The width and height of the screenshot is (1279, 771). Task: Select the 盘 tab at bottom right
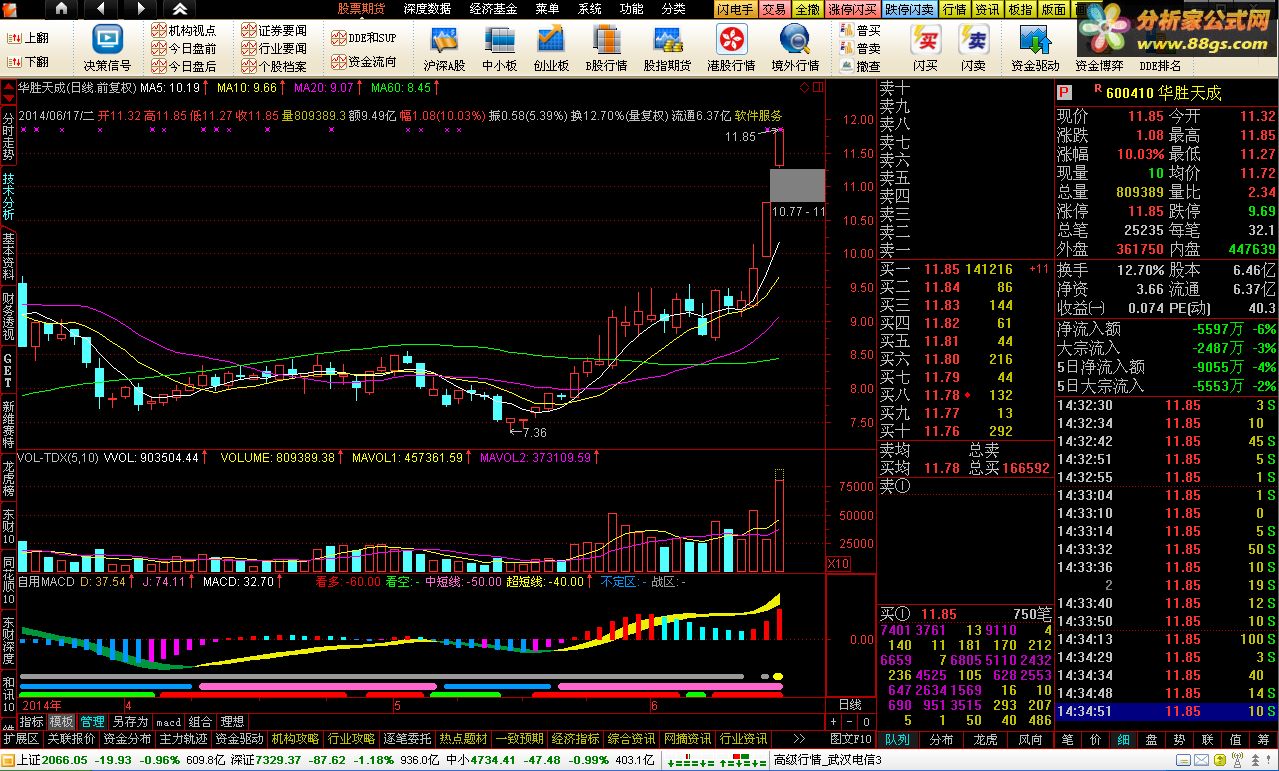coord(1152,739)
